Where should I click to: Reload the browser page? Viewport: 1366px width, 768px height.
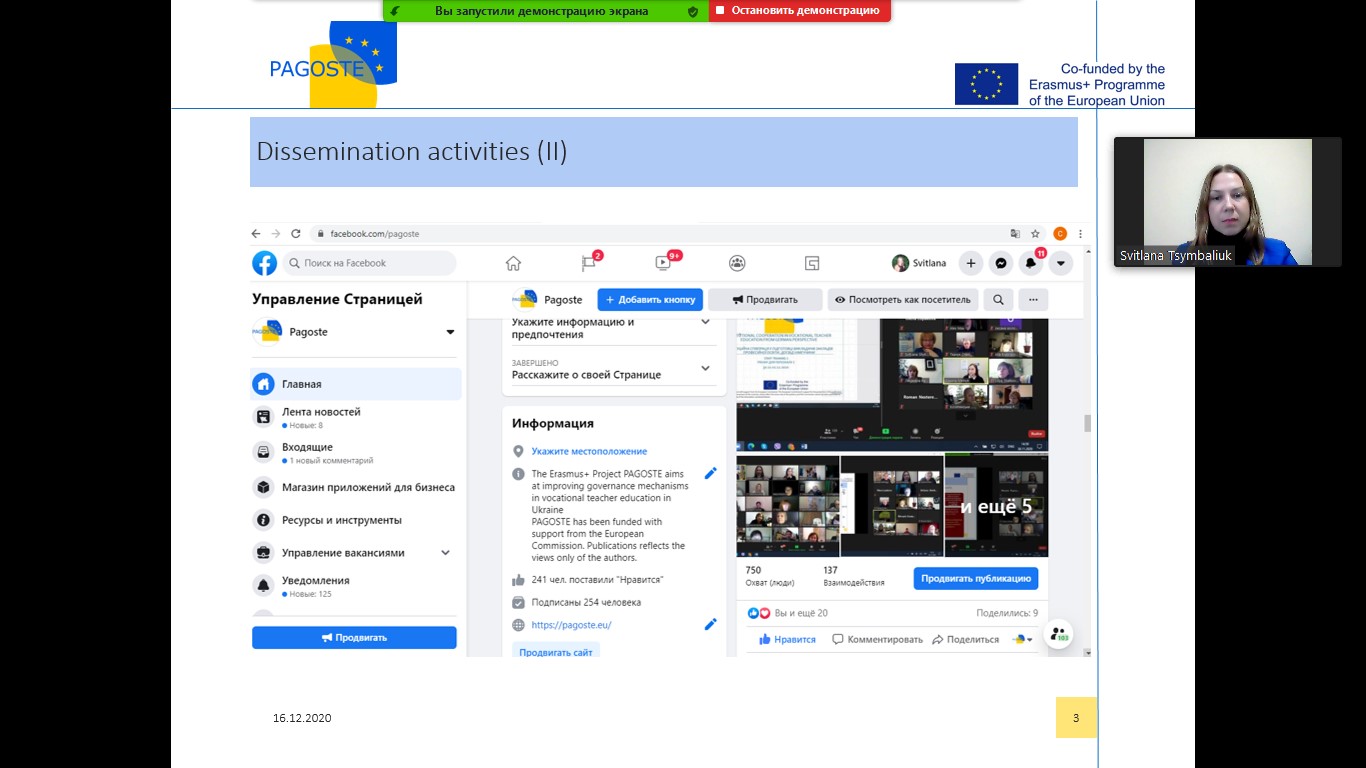click(x=296, y=233)
